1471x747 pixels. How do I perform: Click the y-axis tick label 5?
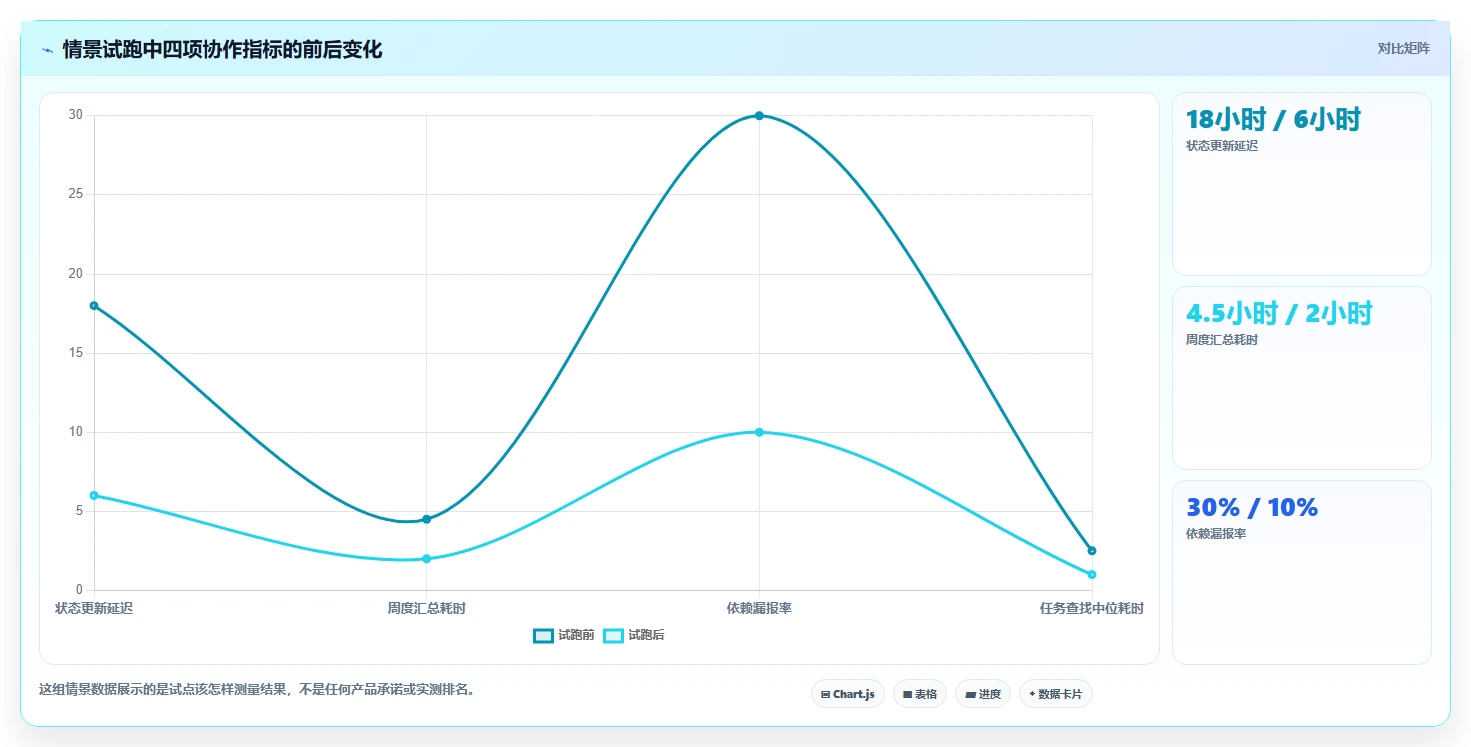click(80, 511)
